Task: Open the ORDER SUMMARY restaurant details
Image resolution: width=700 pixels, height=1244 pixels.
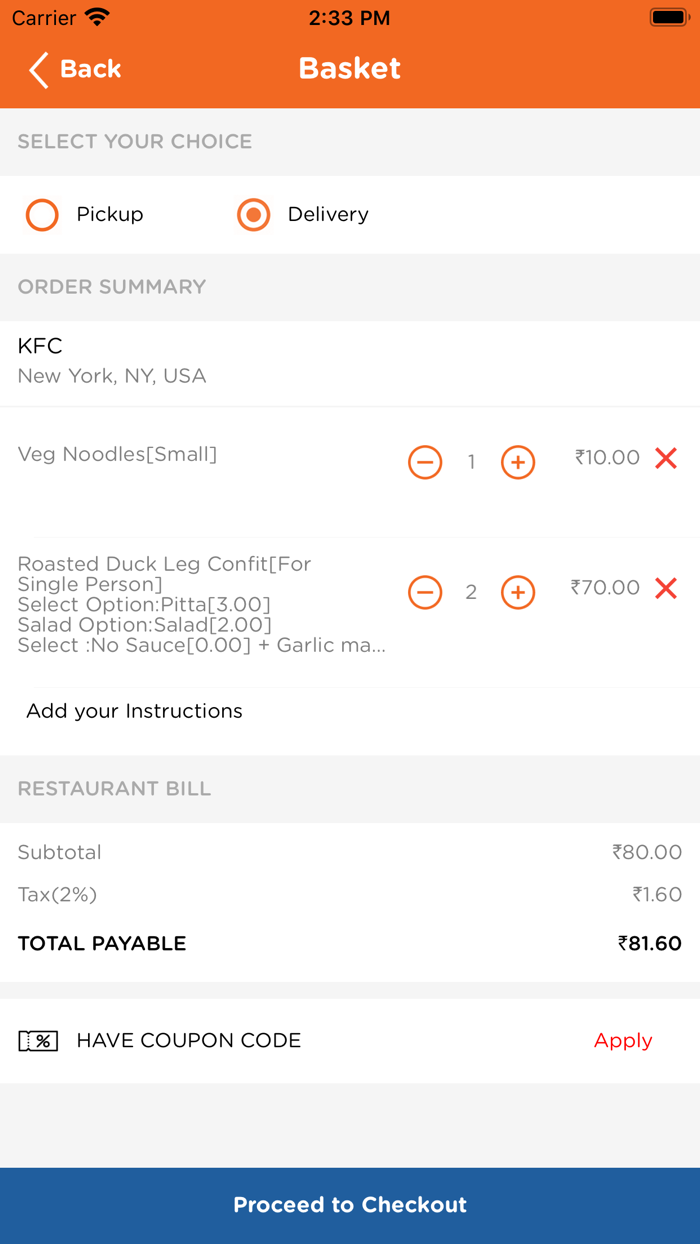Action: [112, 287]
